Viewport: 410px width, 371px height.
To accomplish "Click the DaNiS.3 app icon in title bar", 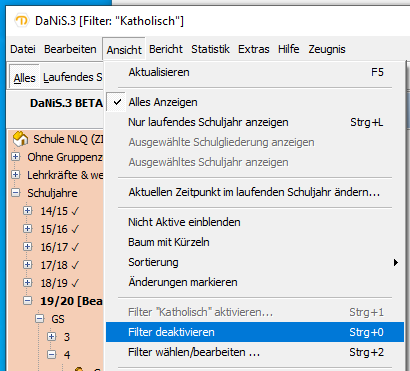I will (22, 21).
